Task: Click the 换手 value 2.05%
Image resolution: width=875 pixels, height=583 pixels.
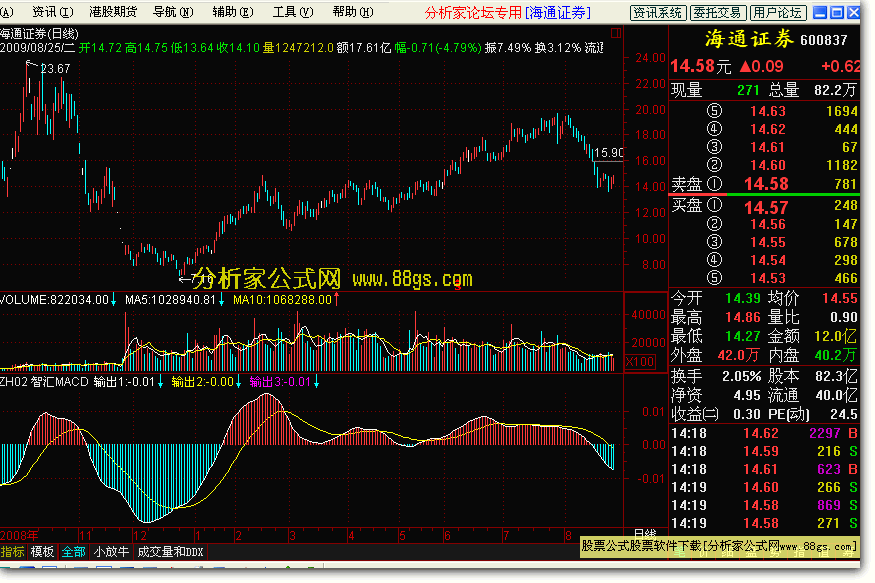Action: pyautogui.click(x=742, y=377)
